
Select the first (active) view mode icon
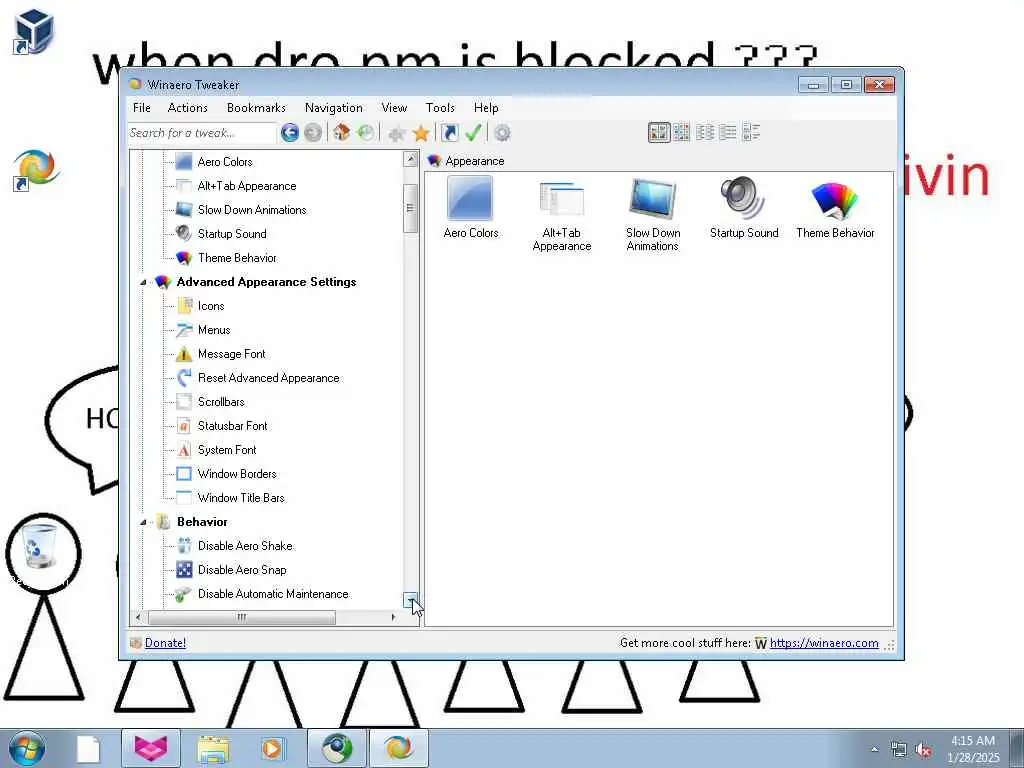click(x=659, y=133)
